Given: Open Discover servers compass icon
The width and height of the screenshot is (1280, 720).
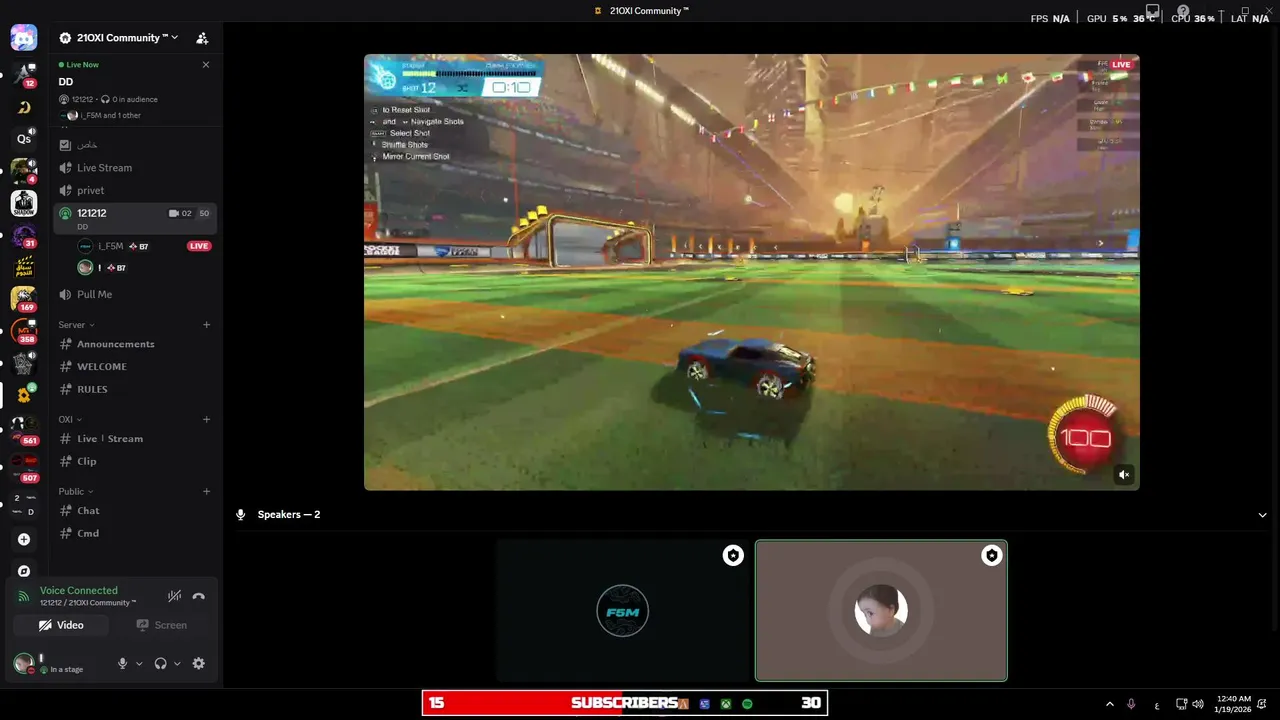Looking at the screenshot, I should click(24, 571).
